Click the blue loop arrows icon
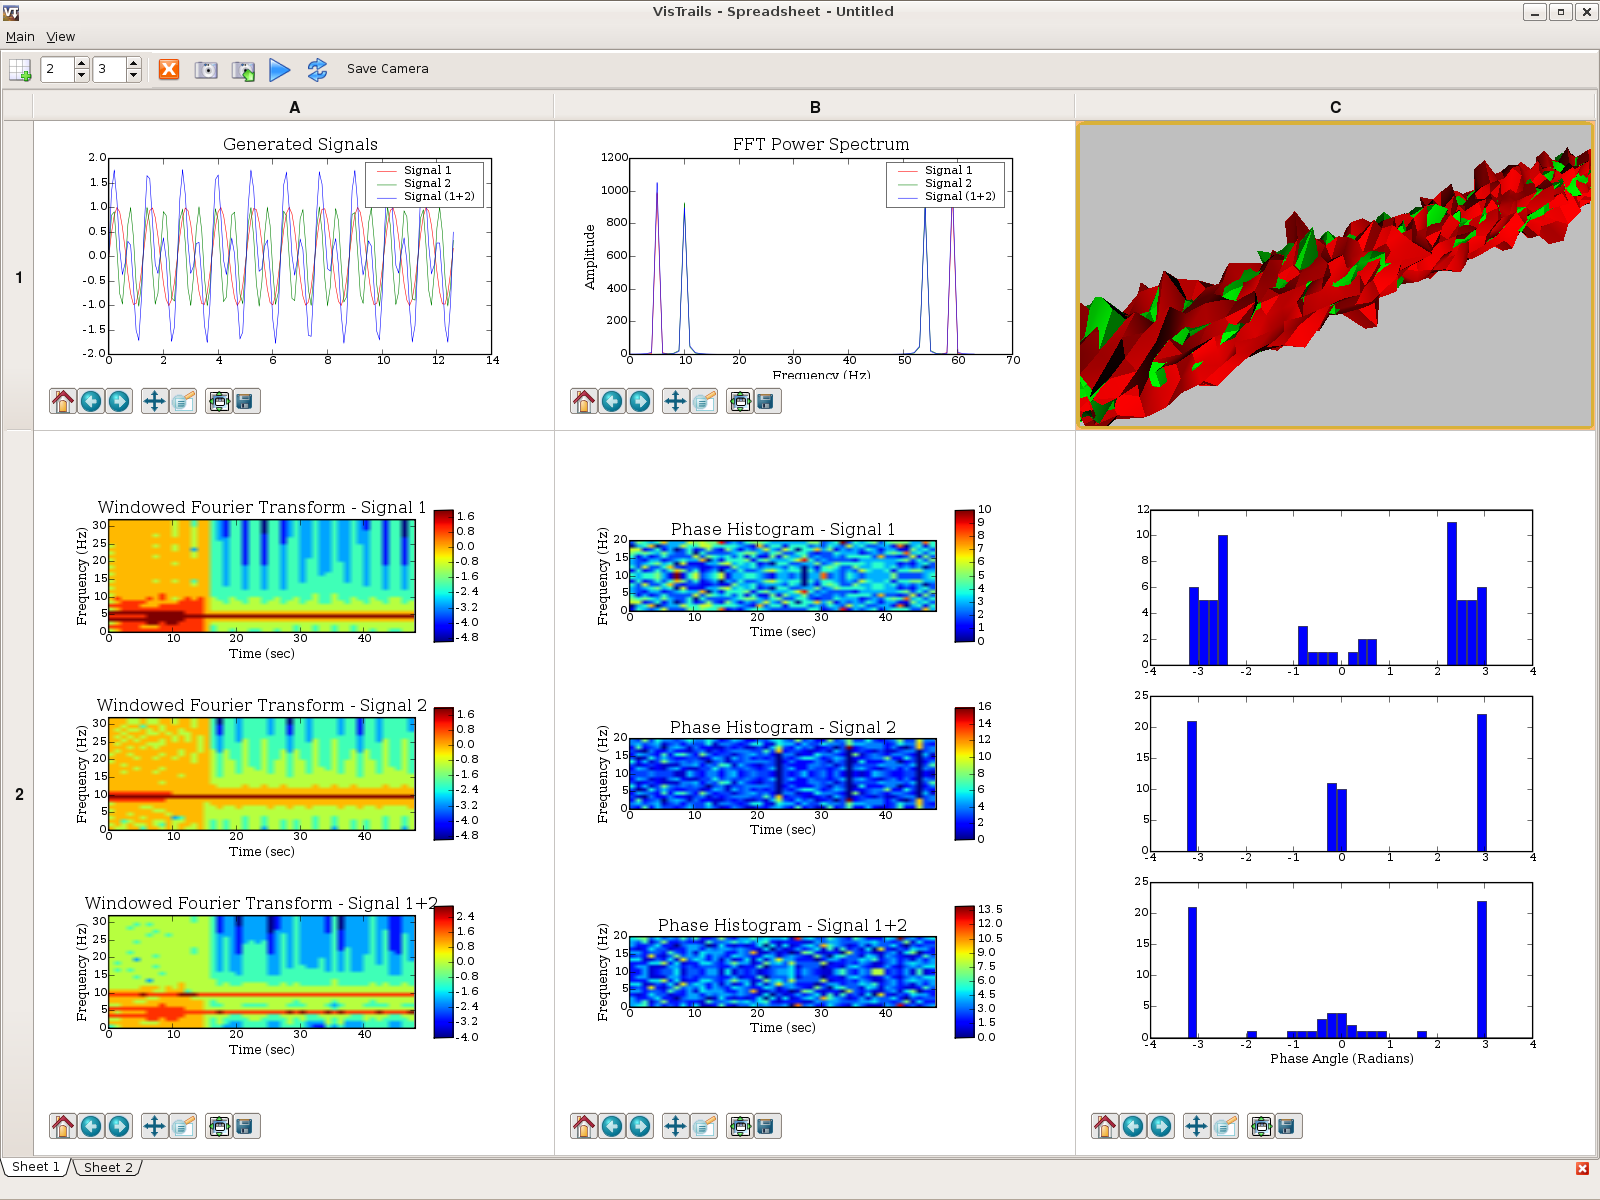This screenshot has width=1600, height=1200. tap(317, 70)
